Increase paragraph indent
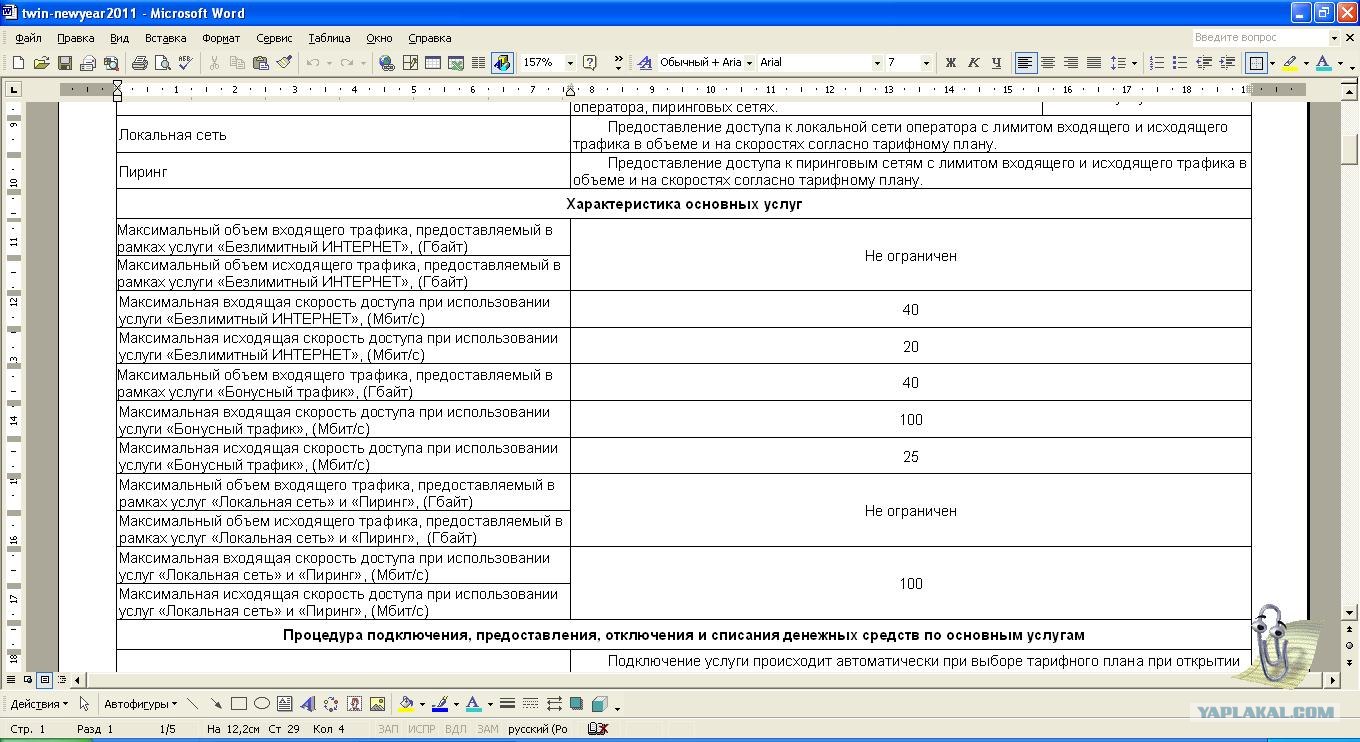 click(1226, 63)
